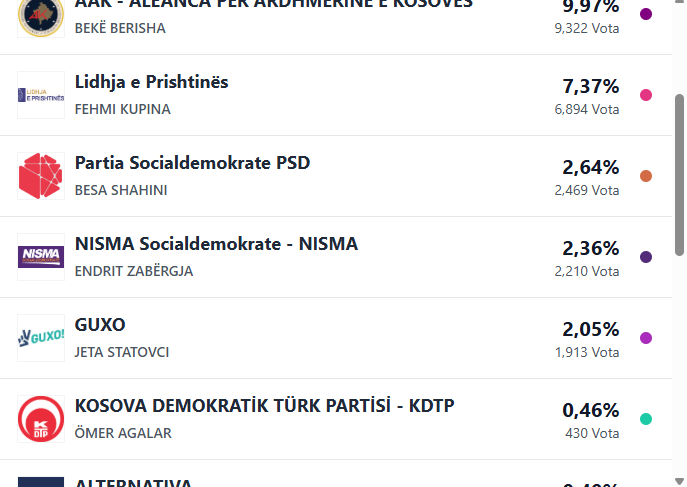Screen dimensions: 687x487
Task: Click the dark blue ALTERNATIVA logo
Action: point(41,482)
